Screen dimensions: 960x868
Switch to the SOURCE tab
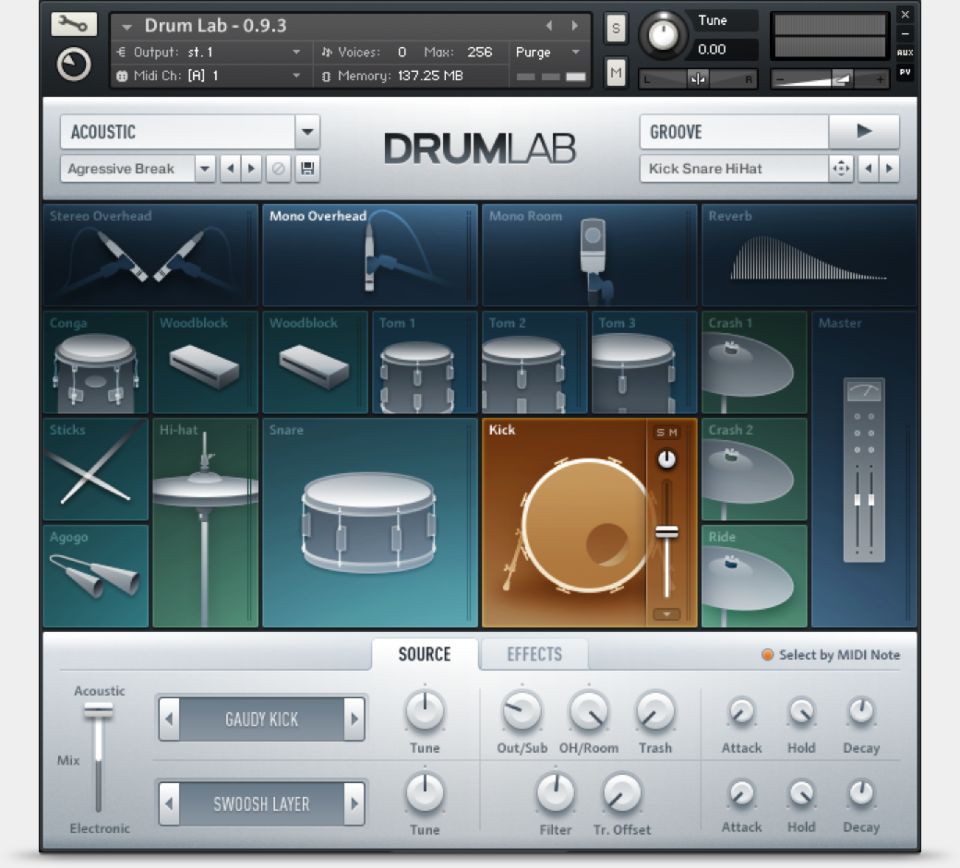click(x=424, y=655)
